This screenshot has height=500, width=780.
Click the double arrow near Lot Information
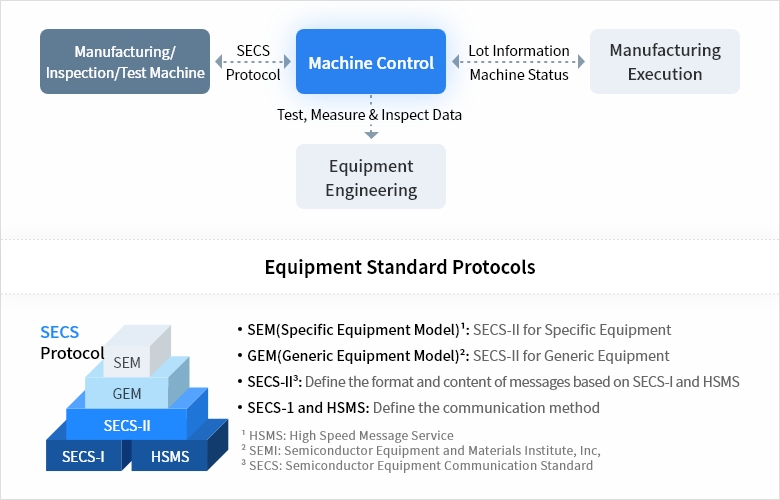(x=518, y=62)
